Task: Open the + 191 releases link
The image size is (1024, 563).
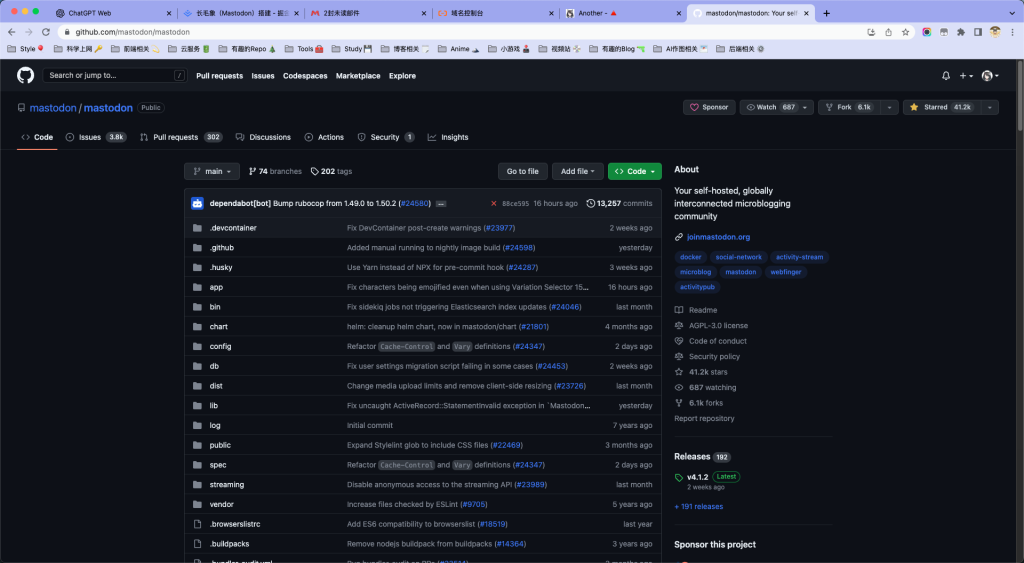Action: [x=698, y=506]
